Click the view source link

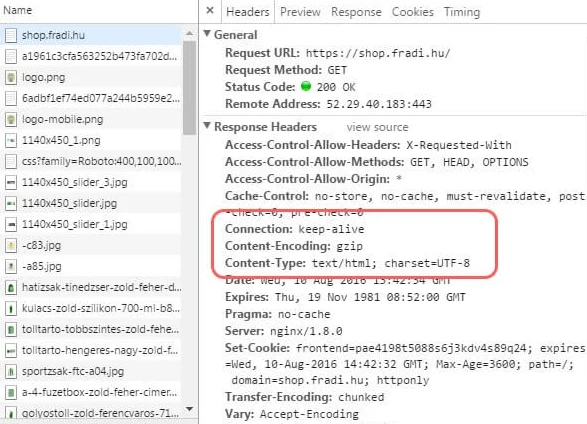377,127
